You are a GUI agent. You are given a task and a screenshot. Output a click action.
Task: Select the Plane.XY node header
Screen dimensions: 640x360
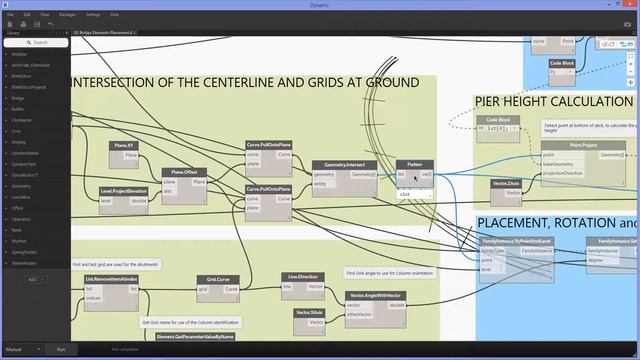[124, 146]
